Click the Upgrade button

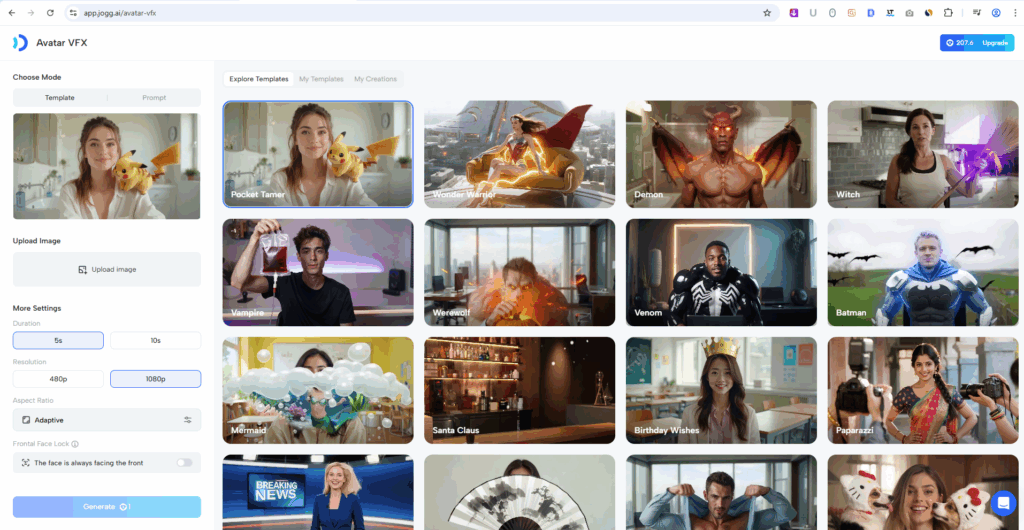pos(994,43)
